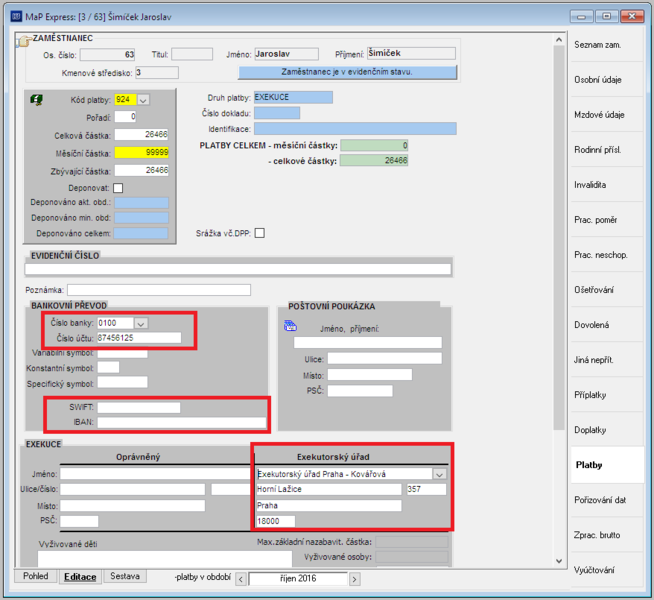654x600 pixels.
Task: Switch to Mzdové údaje section
Action: [x=606, y=115]
